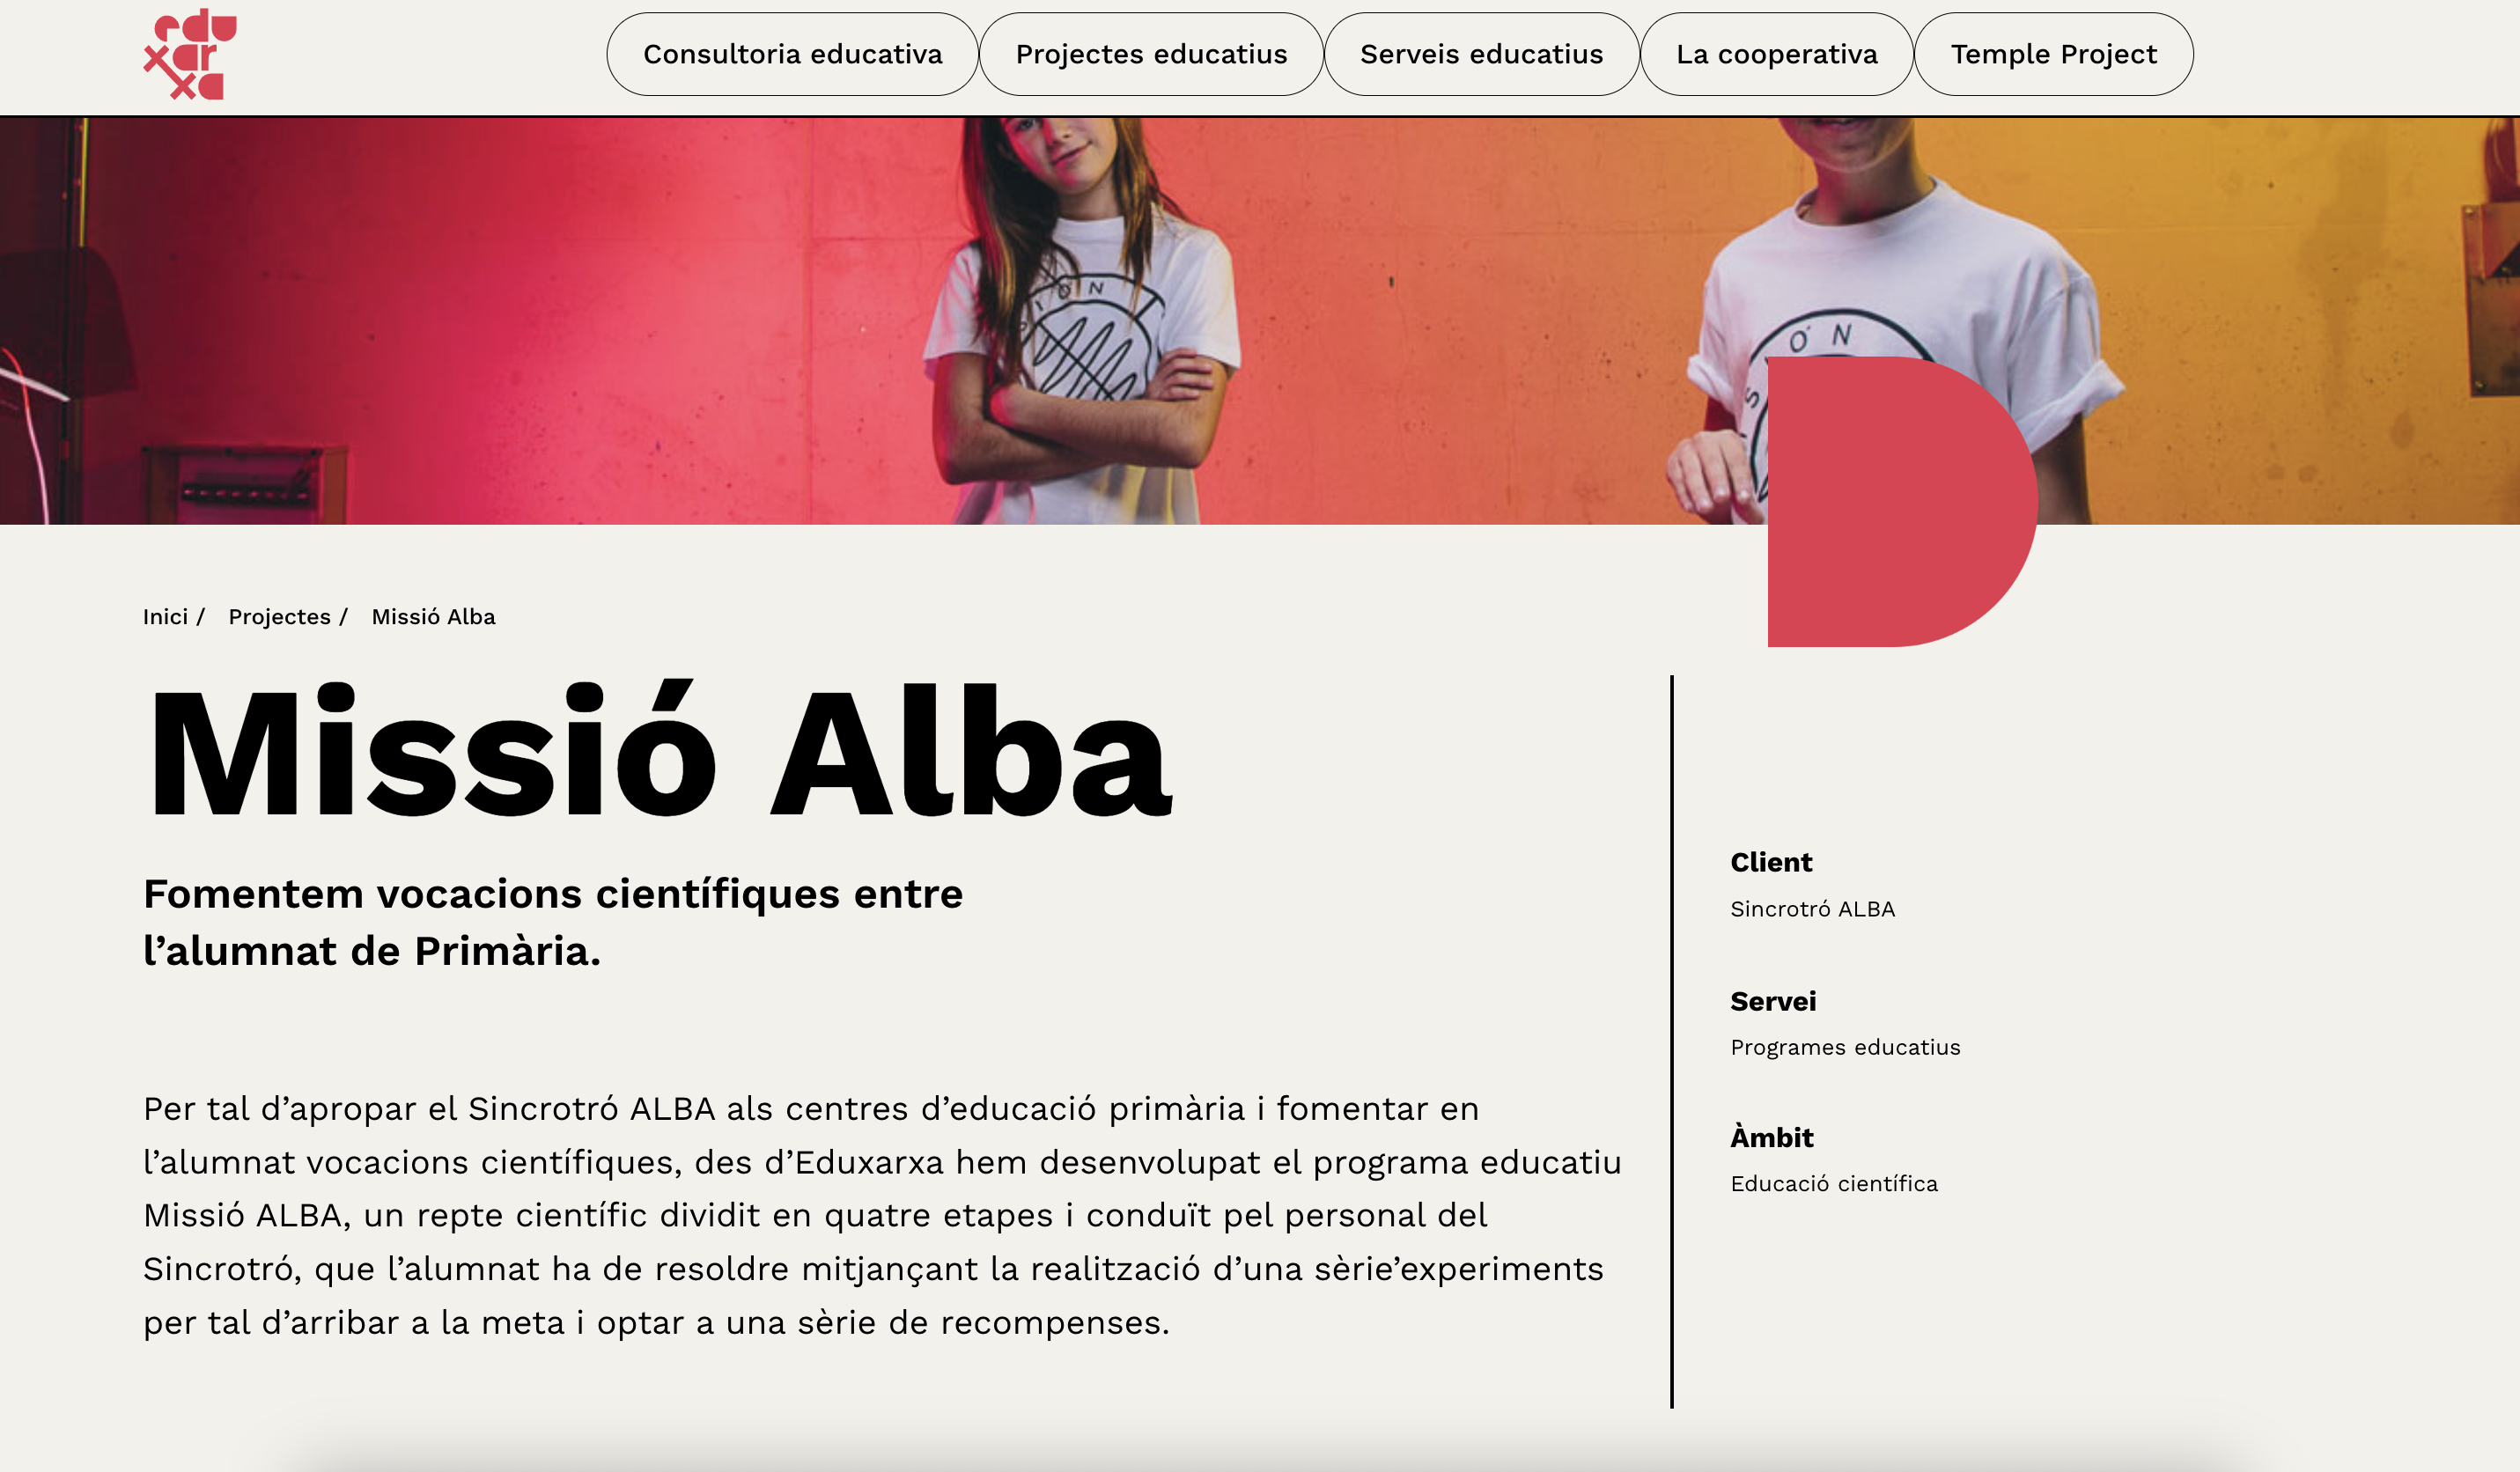Click the Àmbit heading in sidebar
The width and height of the screenshot is (2520, 1472).
[x=1771, y=1136]
